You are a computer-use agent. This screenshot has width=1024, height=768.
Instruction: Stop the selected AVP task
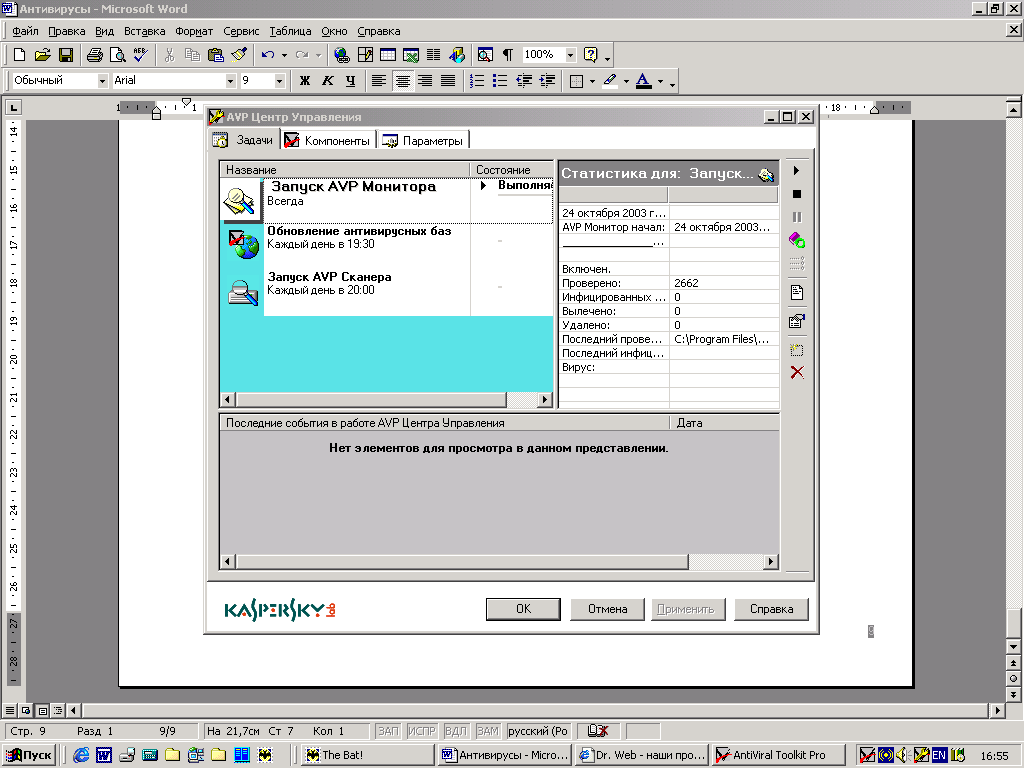coord(796,194)
